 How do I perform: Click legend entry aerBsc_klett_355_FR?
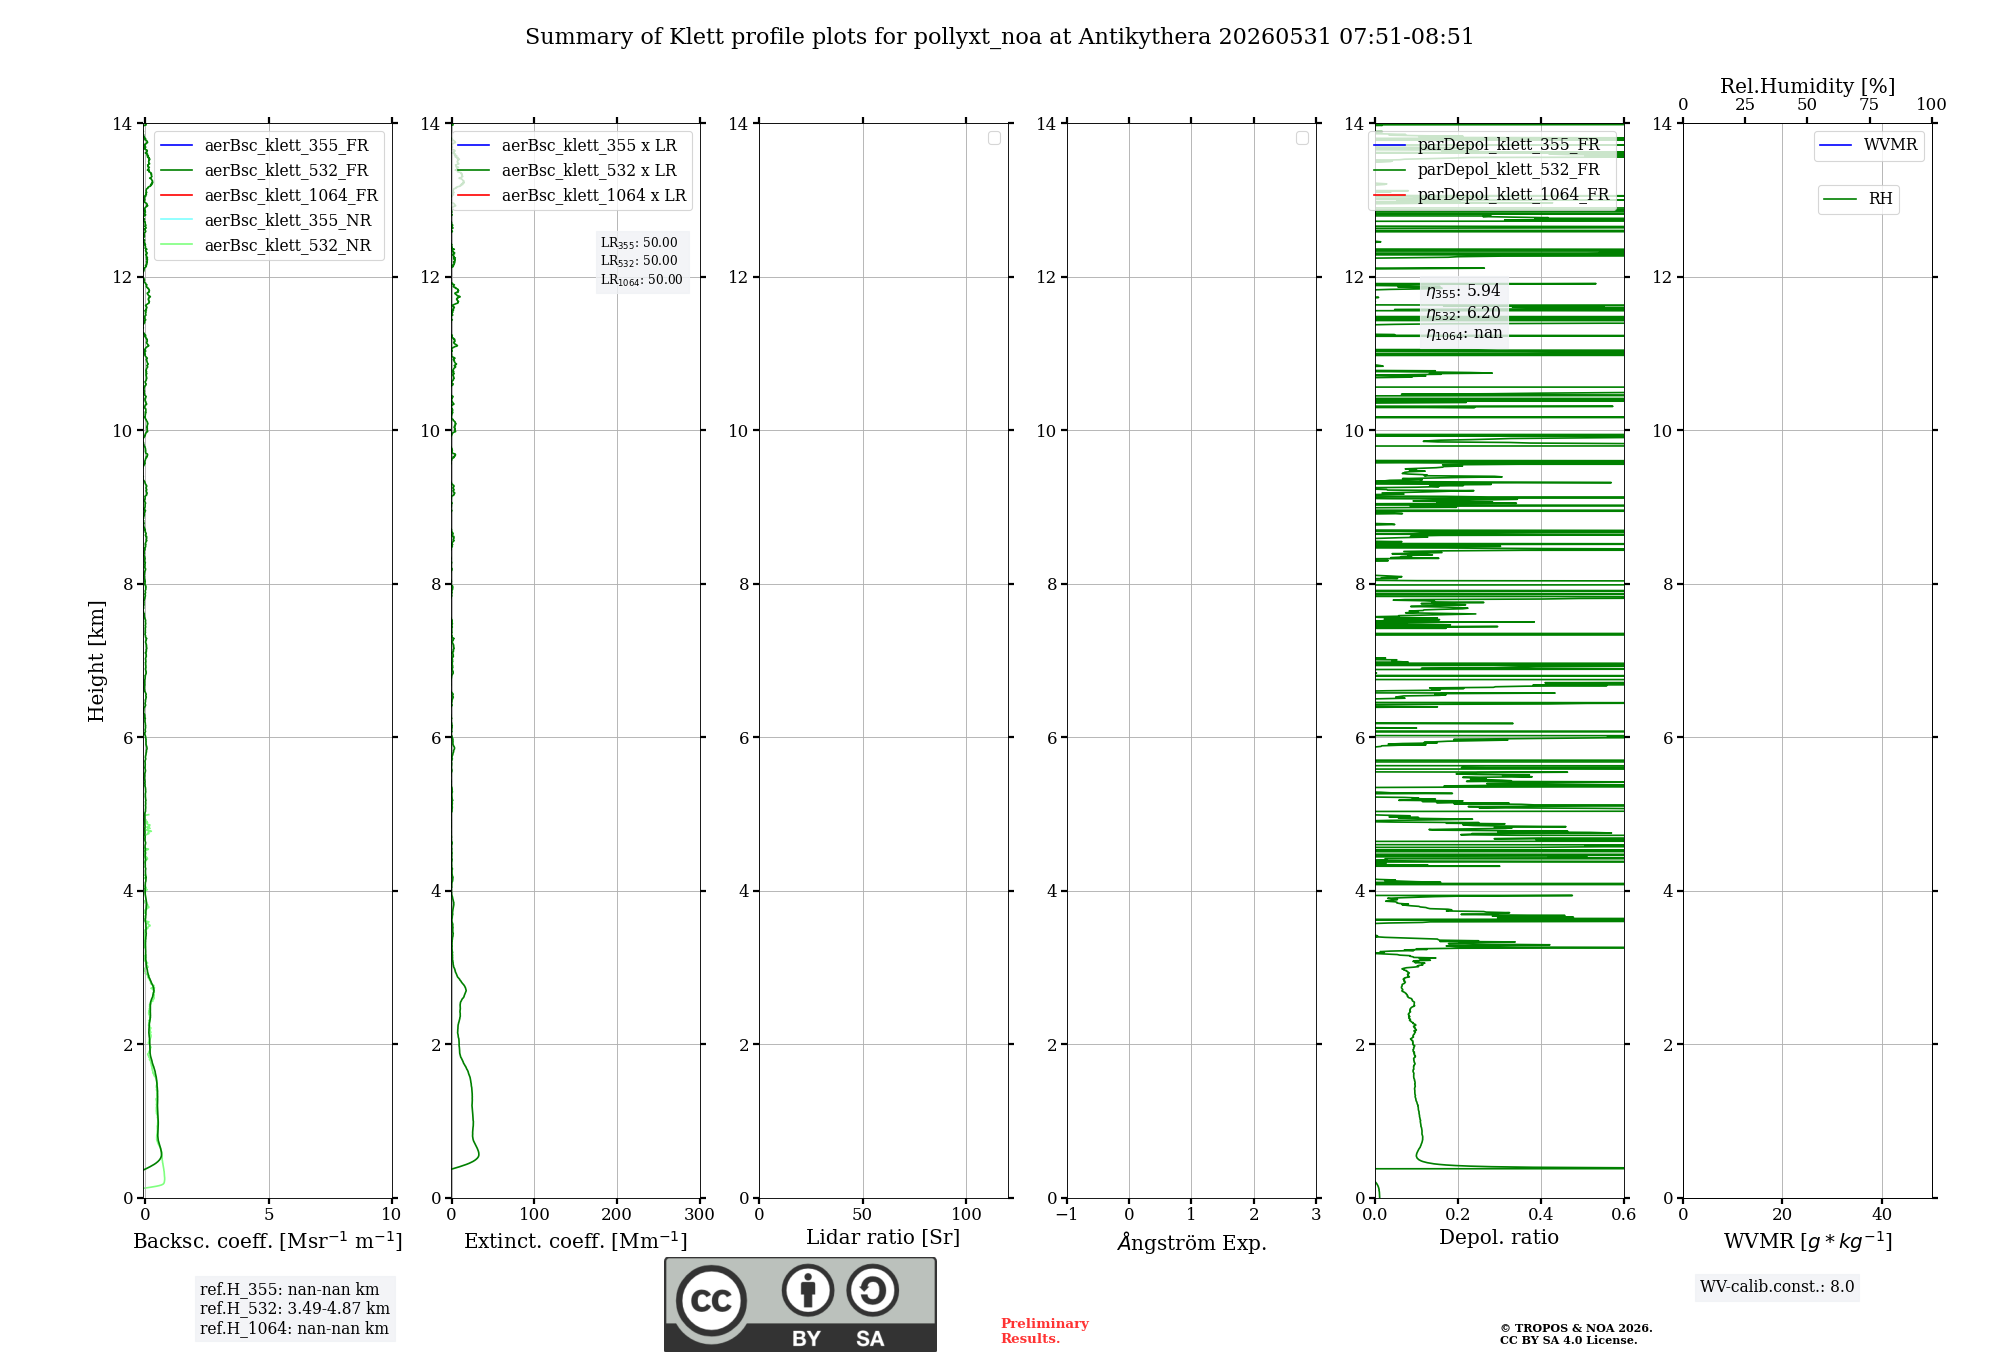pos(269,146)
